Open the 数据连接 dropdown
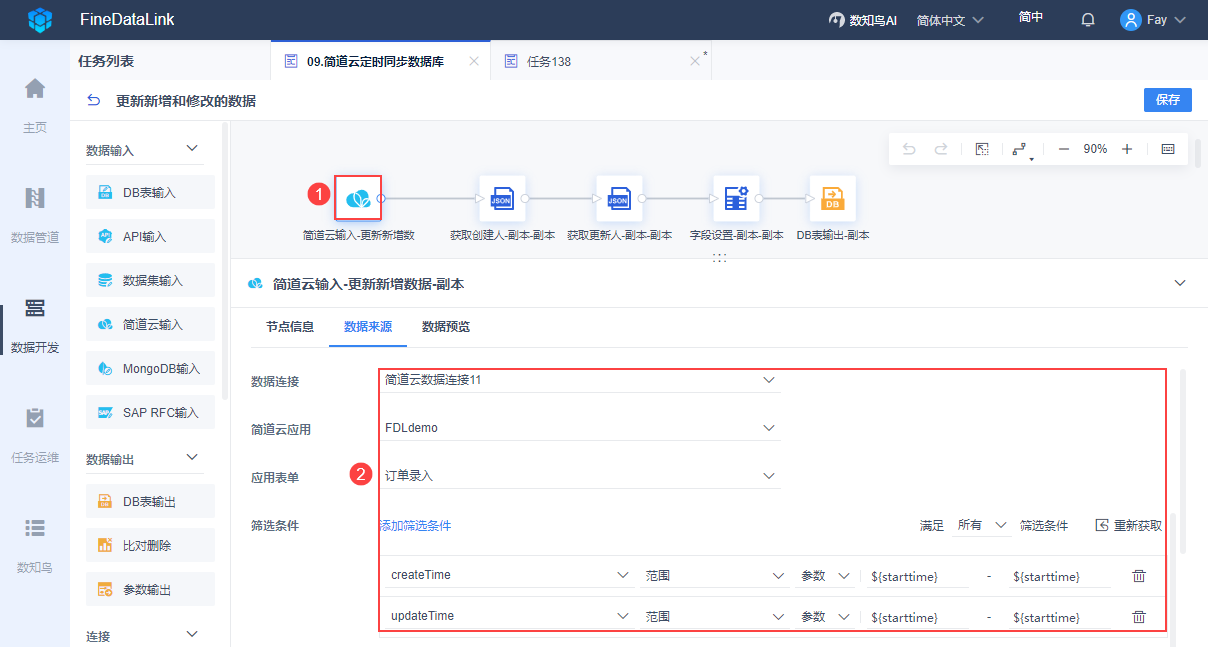This screenshot has height=647, width=1208. pos(580,380)
